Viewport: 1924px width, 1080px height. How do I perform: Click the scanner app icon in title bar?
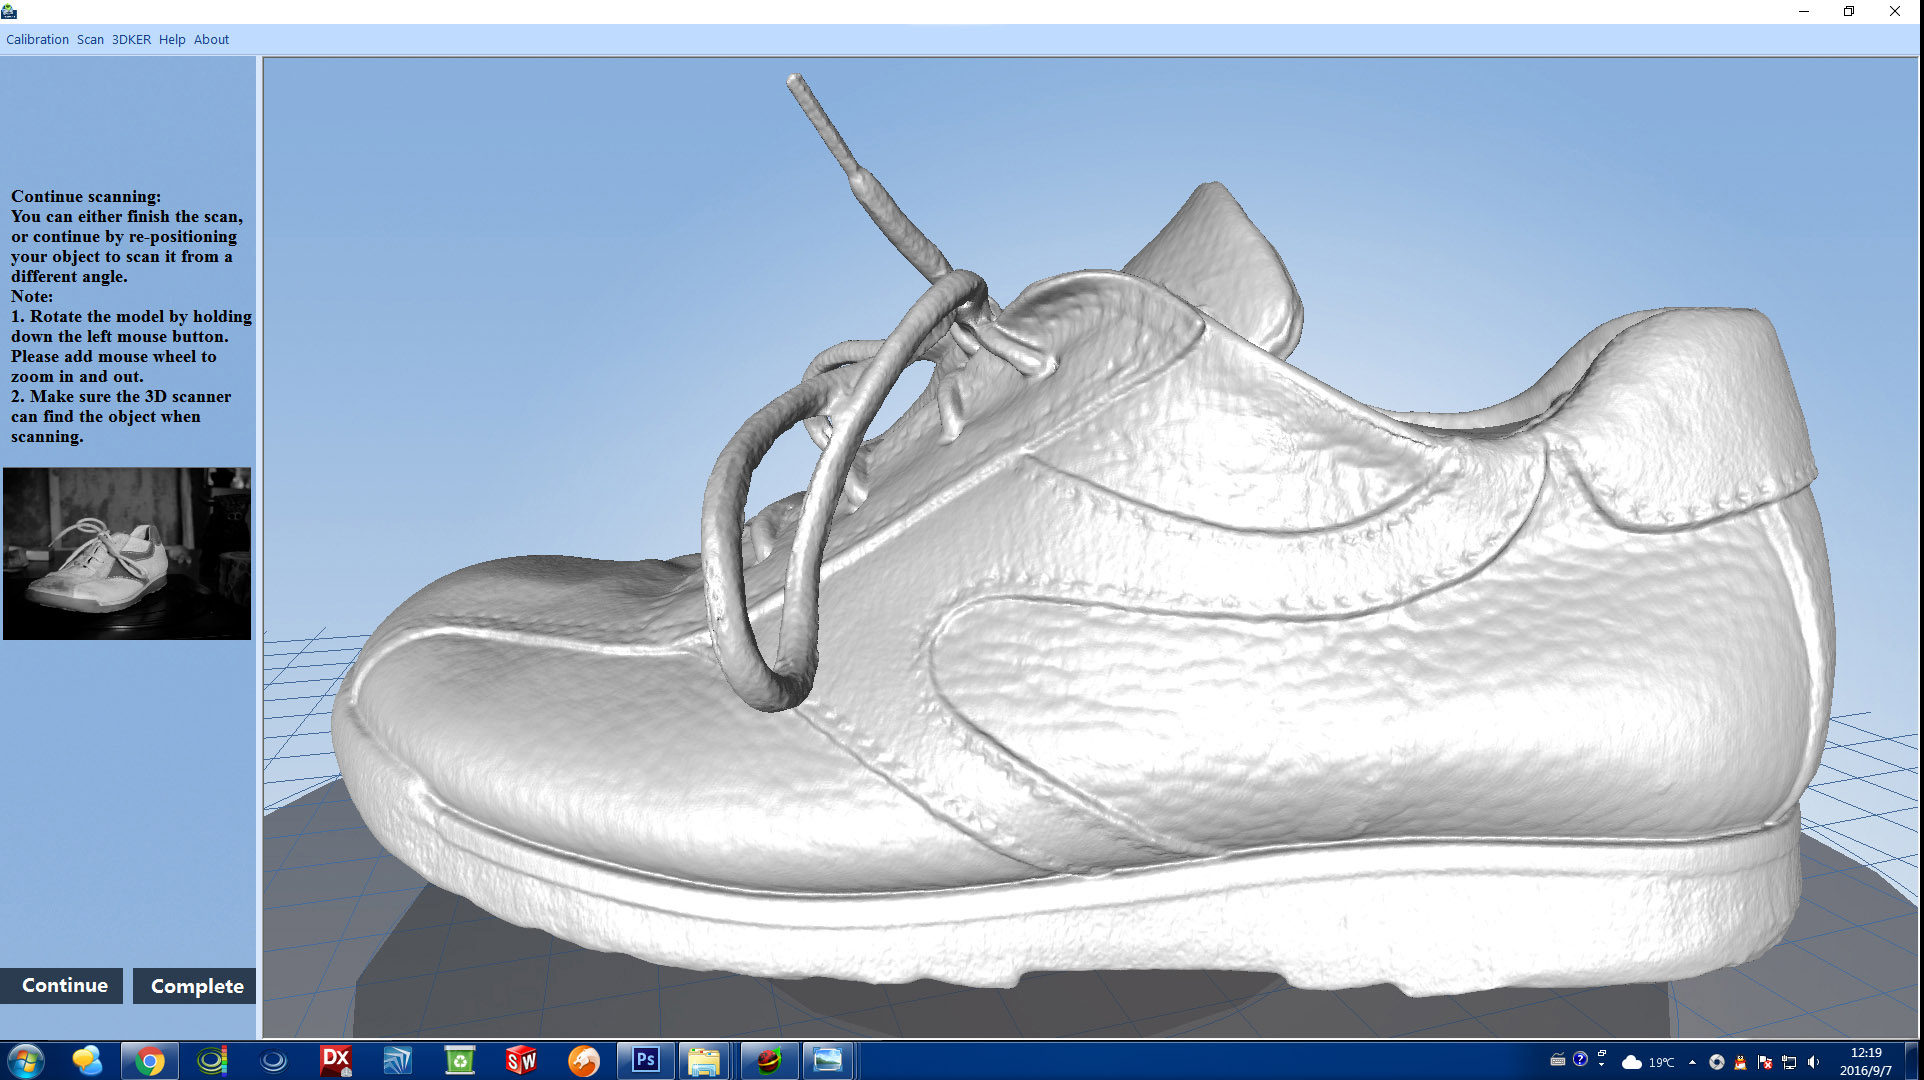[x=10, y=11]
